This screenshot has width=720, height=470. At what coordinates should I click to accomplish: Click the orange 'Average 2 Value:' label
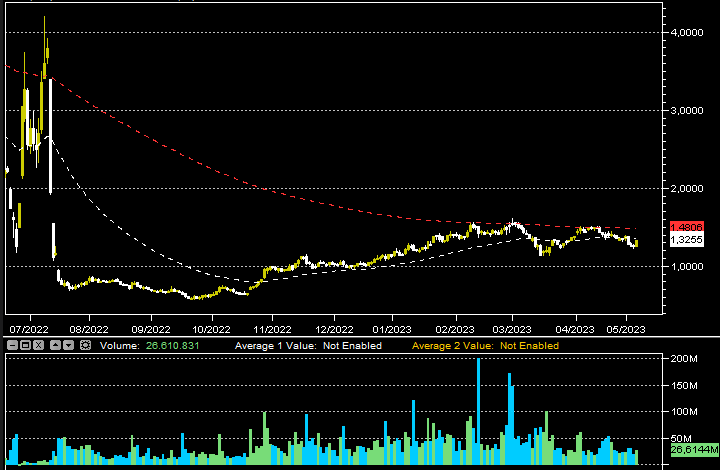click(x=453, y=346)
